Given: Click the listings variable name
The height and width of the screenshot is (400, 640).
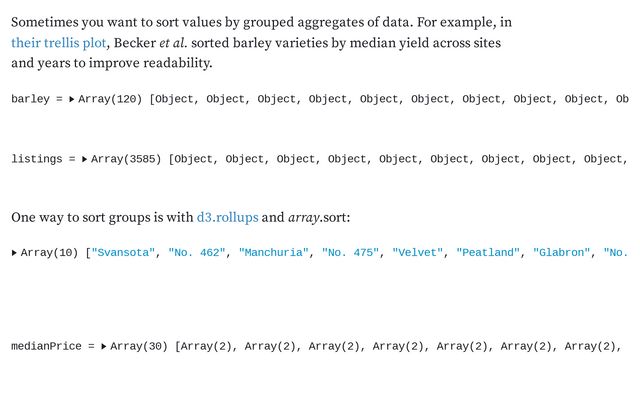Looking at the screenshot, I should (37, 159).
